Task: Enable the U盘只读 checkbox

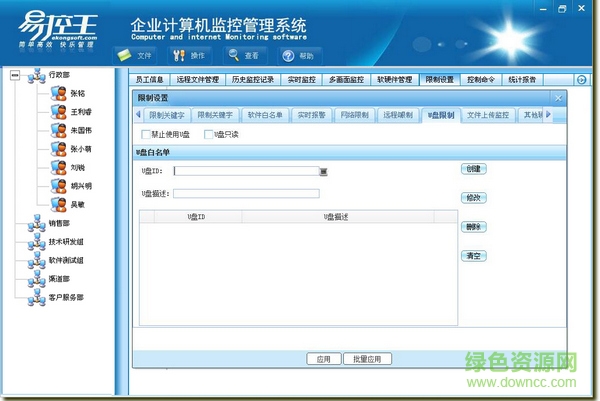Action: (x=209, y=134)
